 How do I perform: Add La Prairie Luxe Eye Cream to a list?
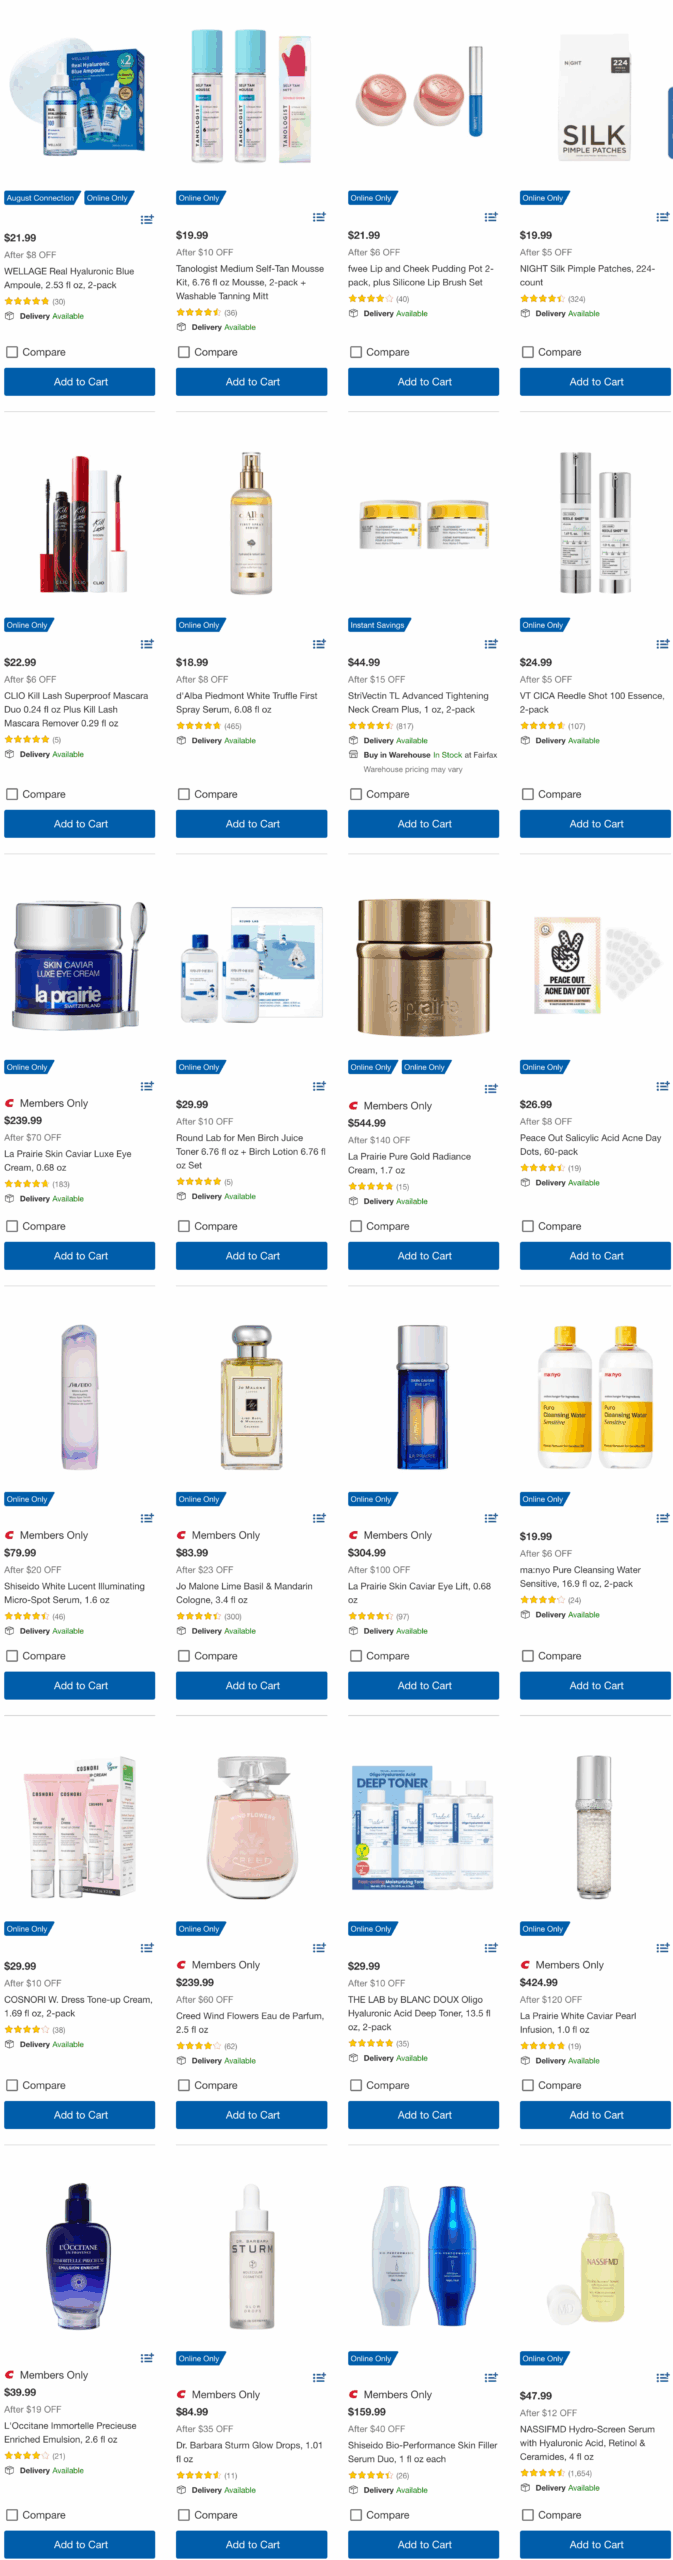coord(147,1086)
